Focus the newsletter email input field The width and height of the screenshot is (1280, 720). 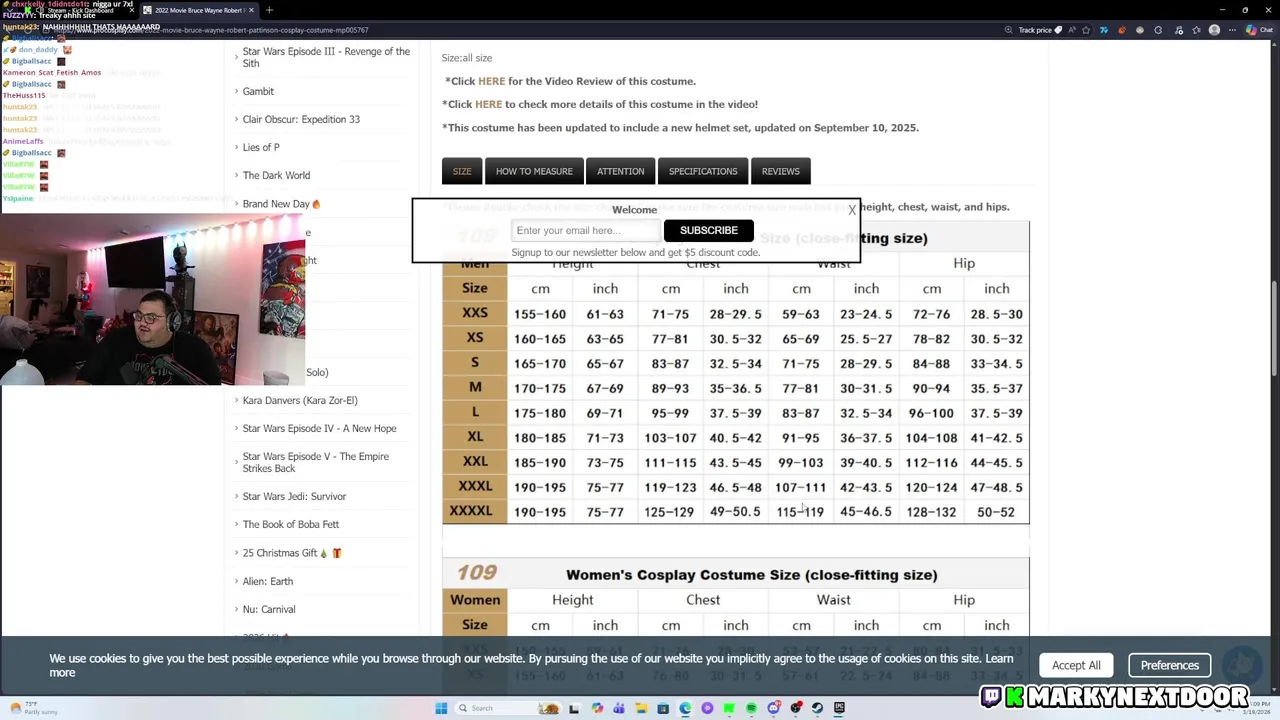point(586,230)
